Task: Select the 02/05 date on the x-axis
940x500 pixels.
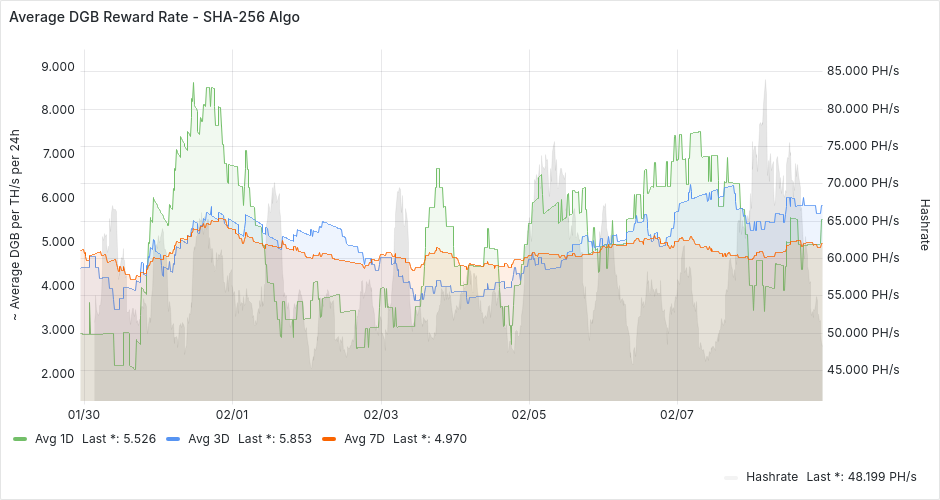Action: (529, 414)
